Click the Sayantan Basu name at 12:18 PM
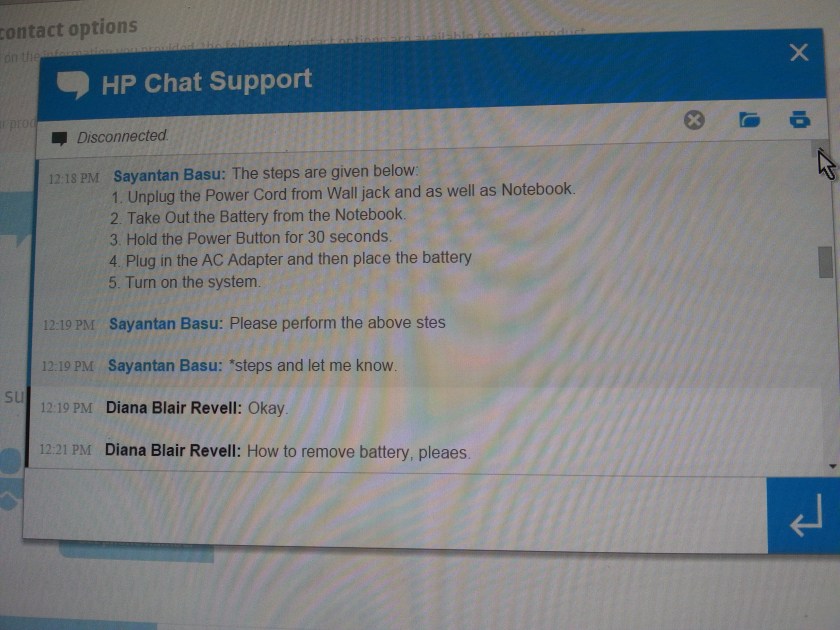 pos(169,175)
